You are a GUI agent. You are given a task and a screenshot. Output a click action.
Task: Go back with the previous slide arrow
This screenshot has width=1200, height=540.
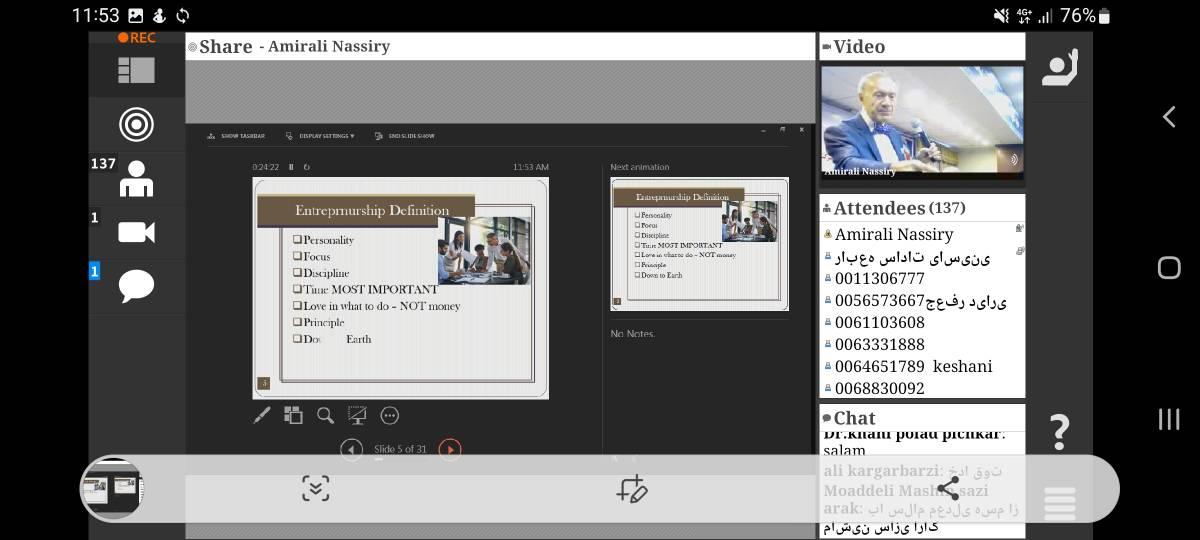(x=351, y=449)
